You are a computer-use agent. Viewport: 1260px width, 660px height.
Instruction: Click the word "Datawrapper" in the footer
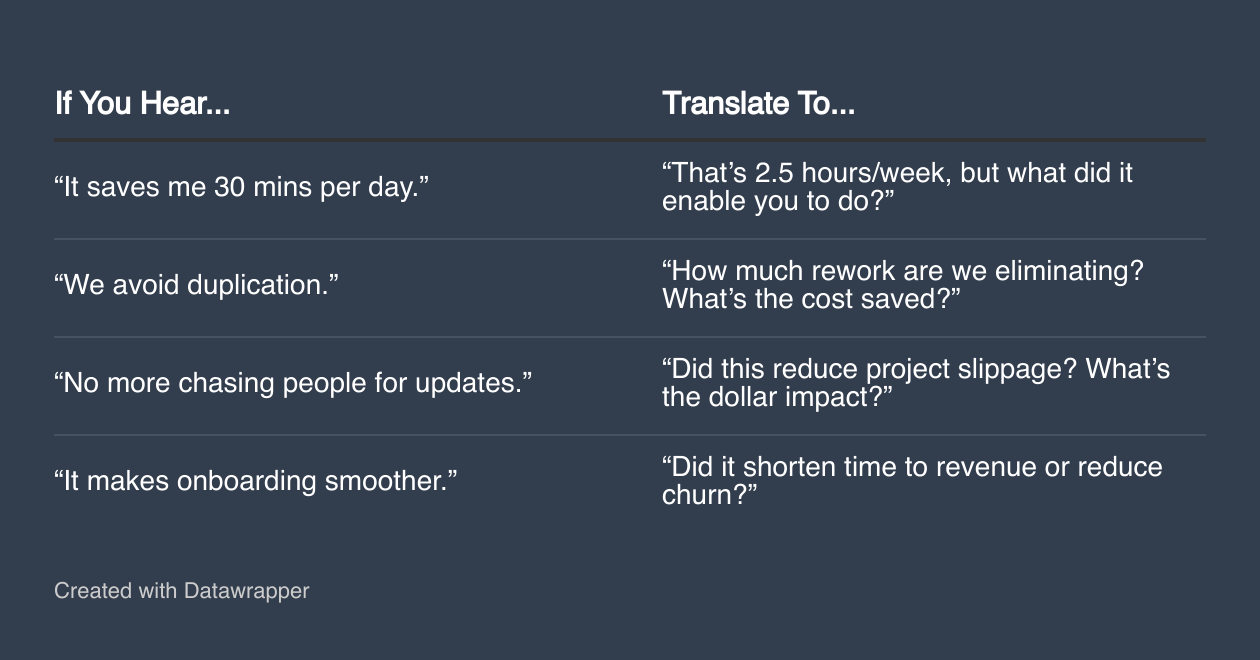(x=246, y=591)
